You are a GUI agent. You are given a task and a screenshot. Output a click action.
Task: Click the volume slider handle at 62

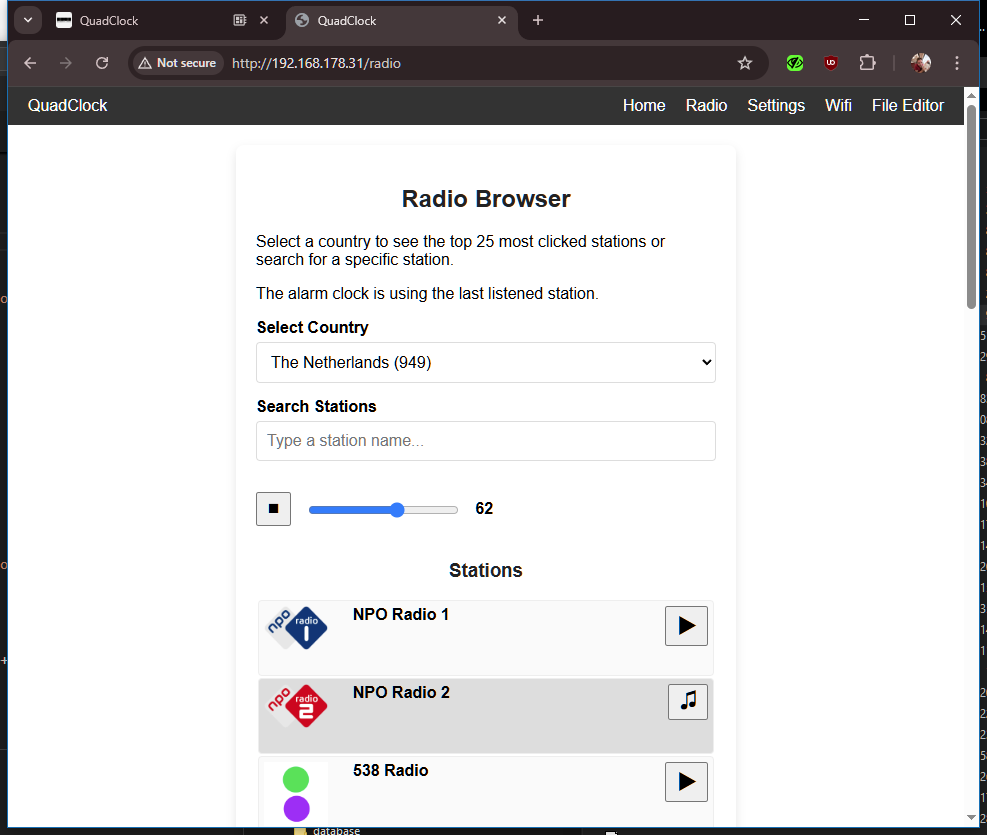tap(397, 509)
